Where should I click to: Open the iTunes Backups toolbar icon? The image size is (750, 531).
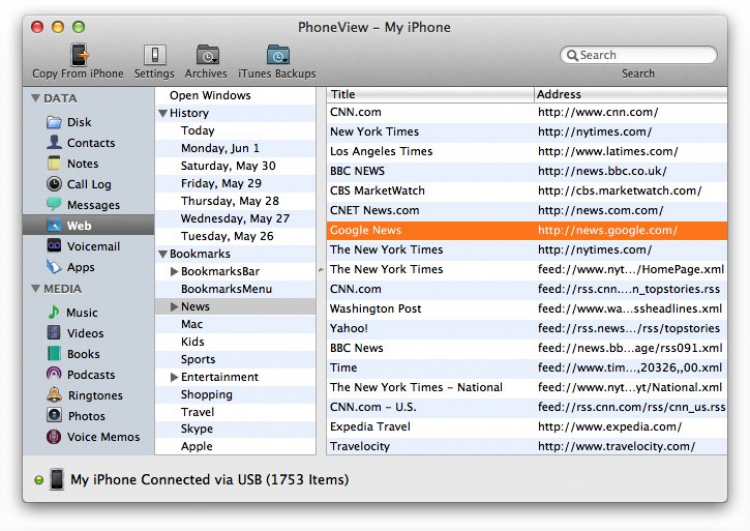click(278, 55)
